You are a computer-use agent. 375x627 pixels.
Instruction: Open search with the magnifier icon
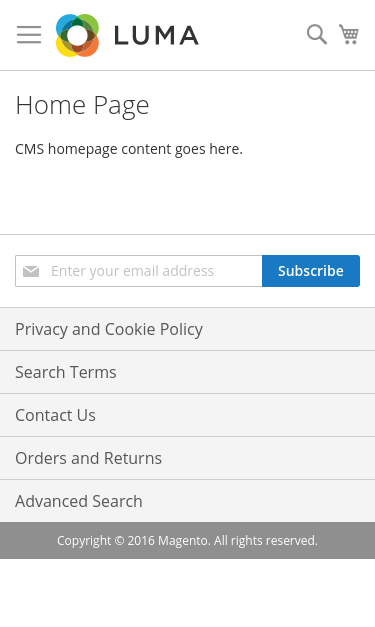(317, 34)
